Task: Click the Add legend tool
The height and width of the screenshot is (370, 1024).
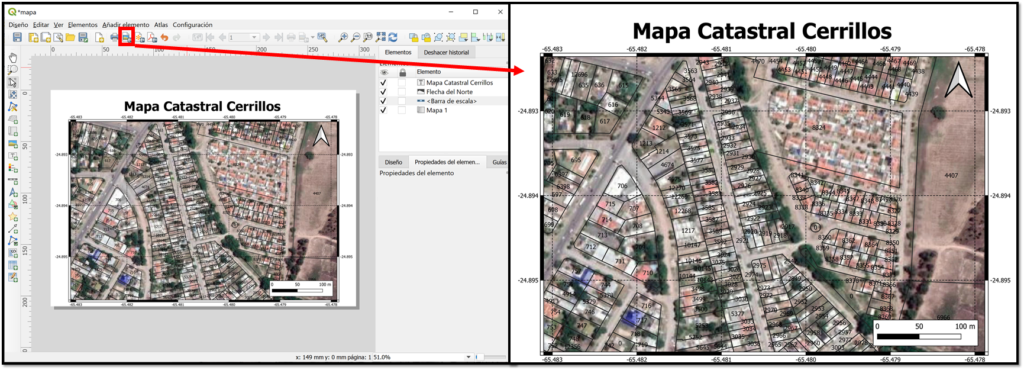Action: [12, 168]
